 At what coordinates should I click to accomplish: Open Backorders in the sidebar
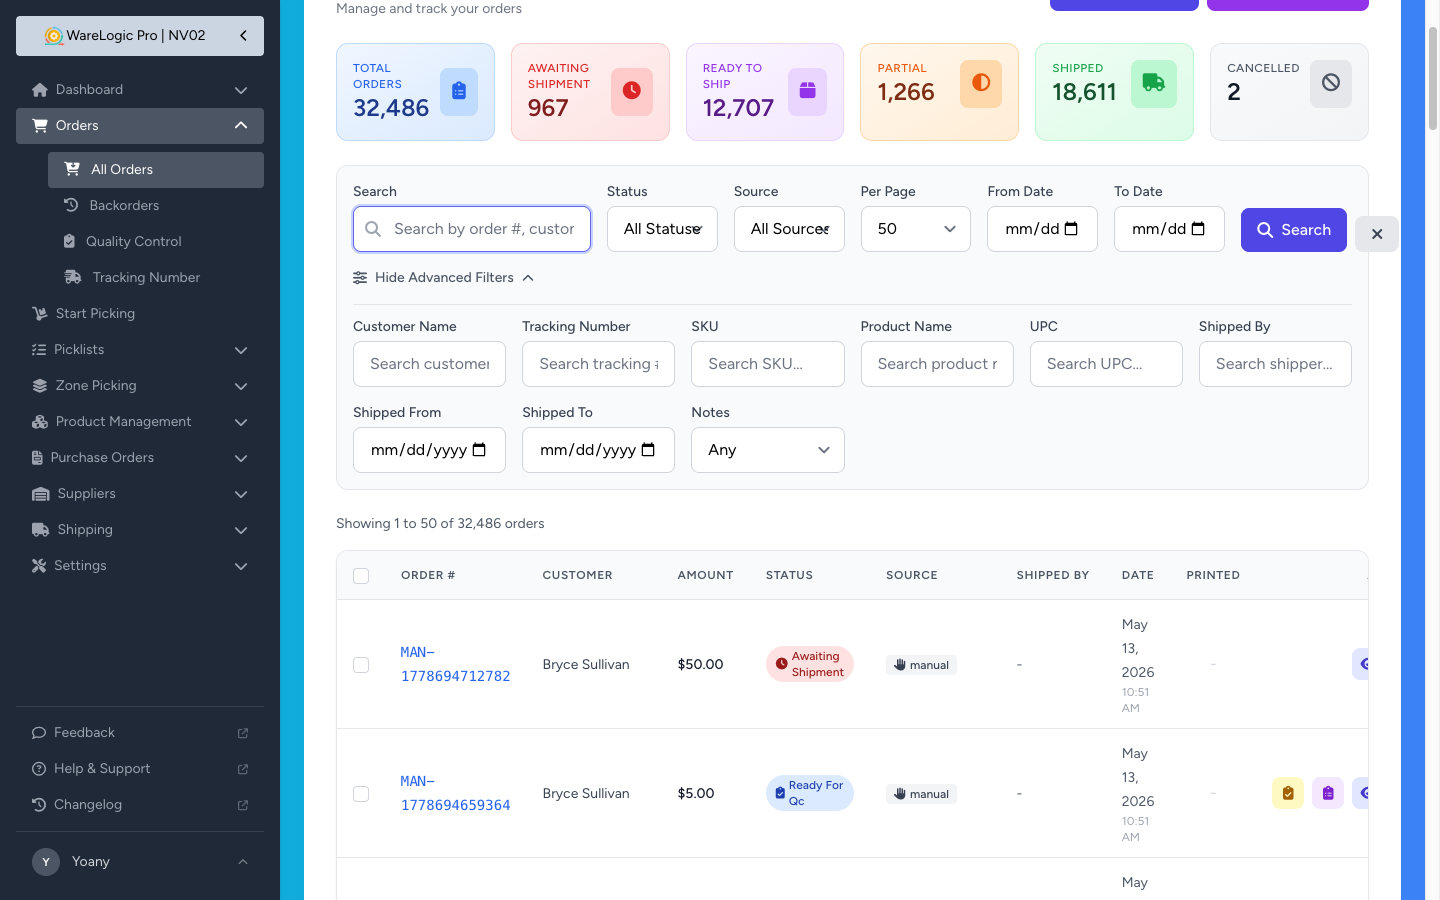[156, 206]
